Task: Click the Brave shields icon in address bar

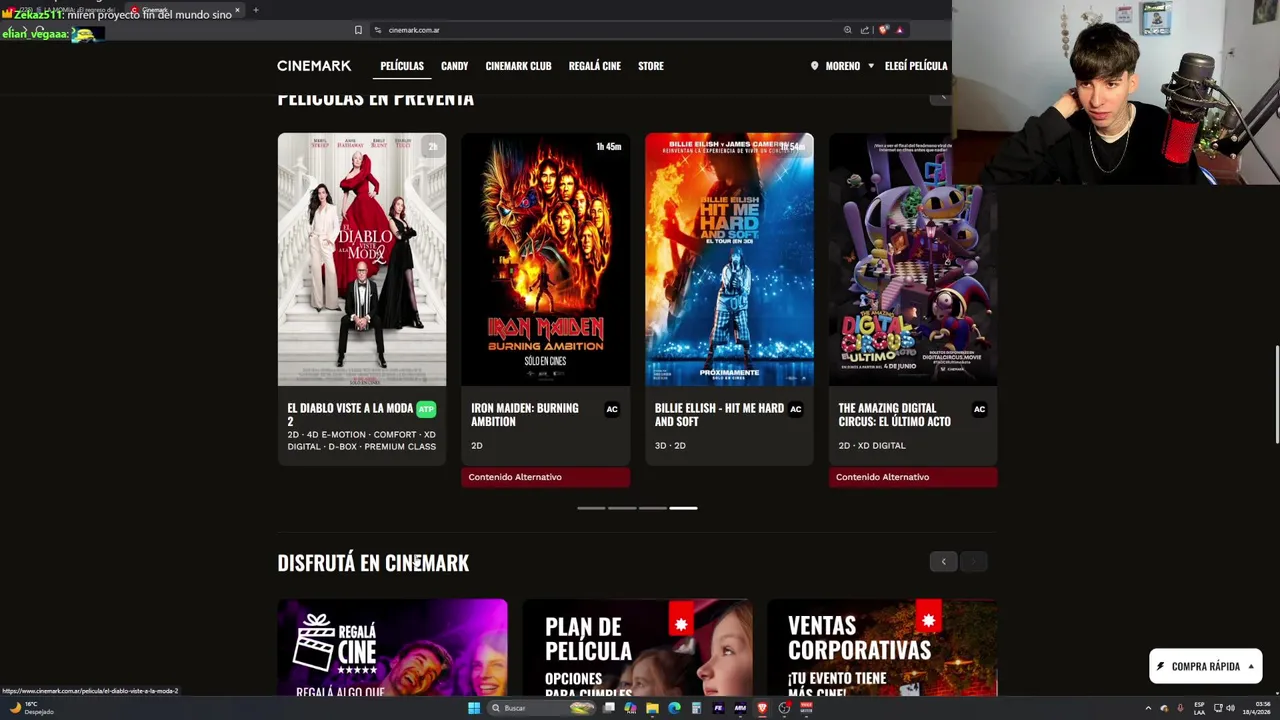Action: 883,30
